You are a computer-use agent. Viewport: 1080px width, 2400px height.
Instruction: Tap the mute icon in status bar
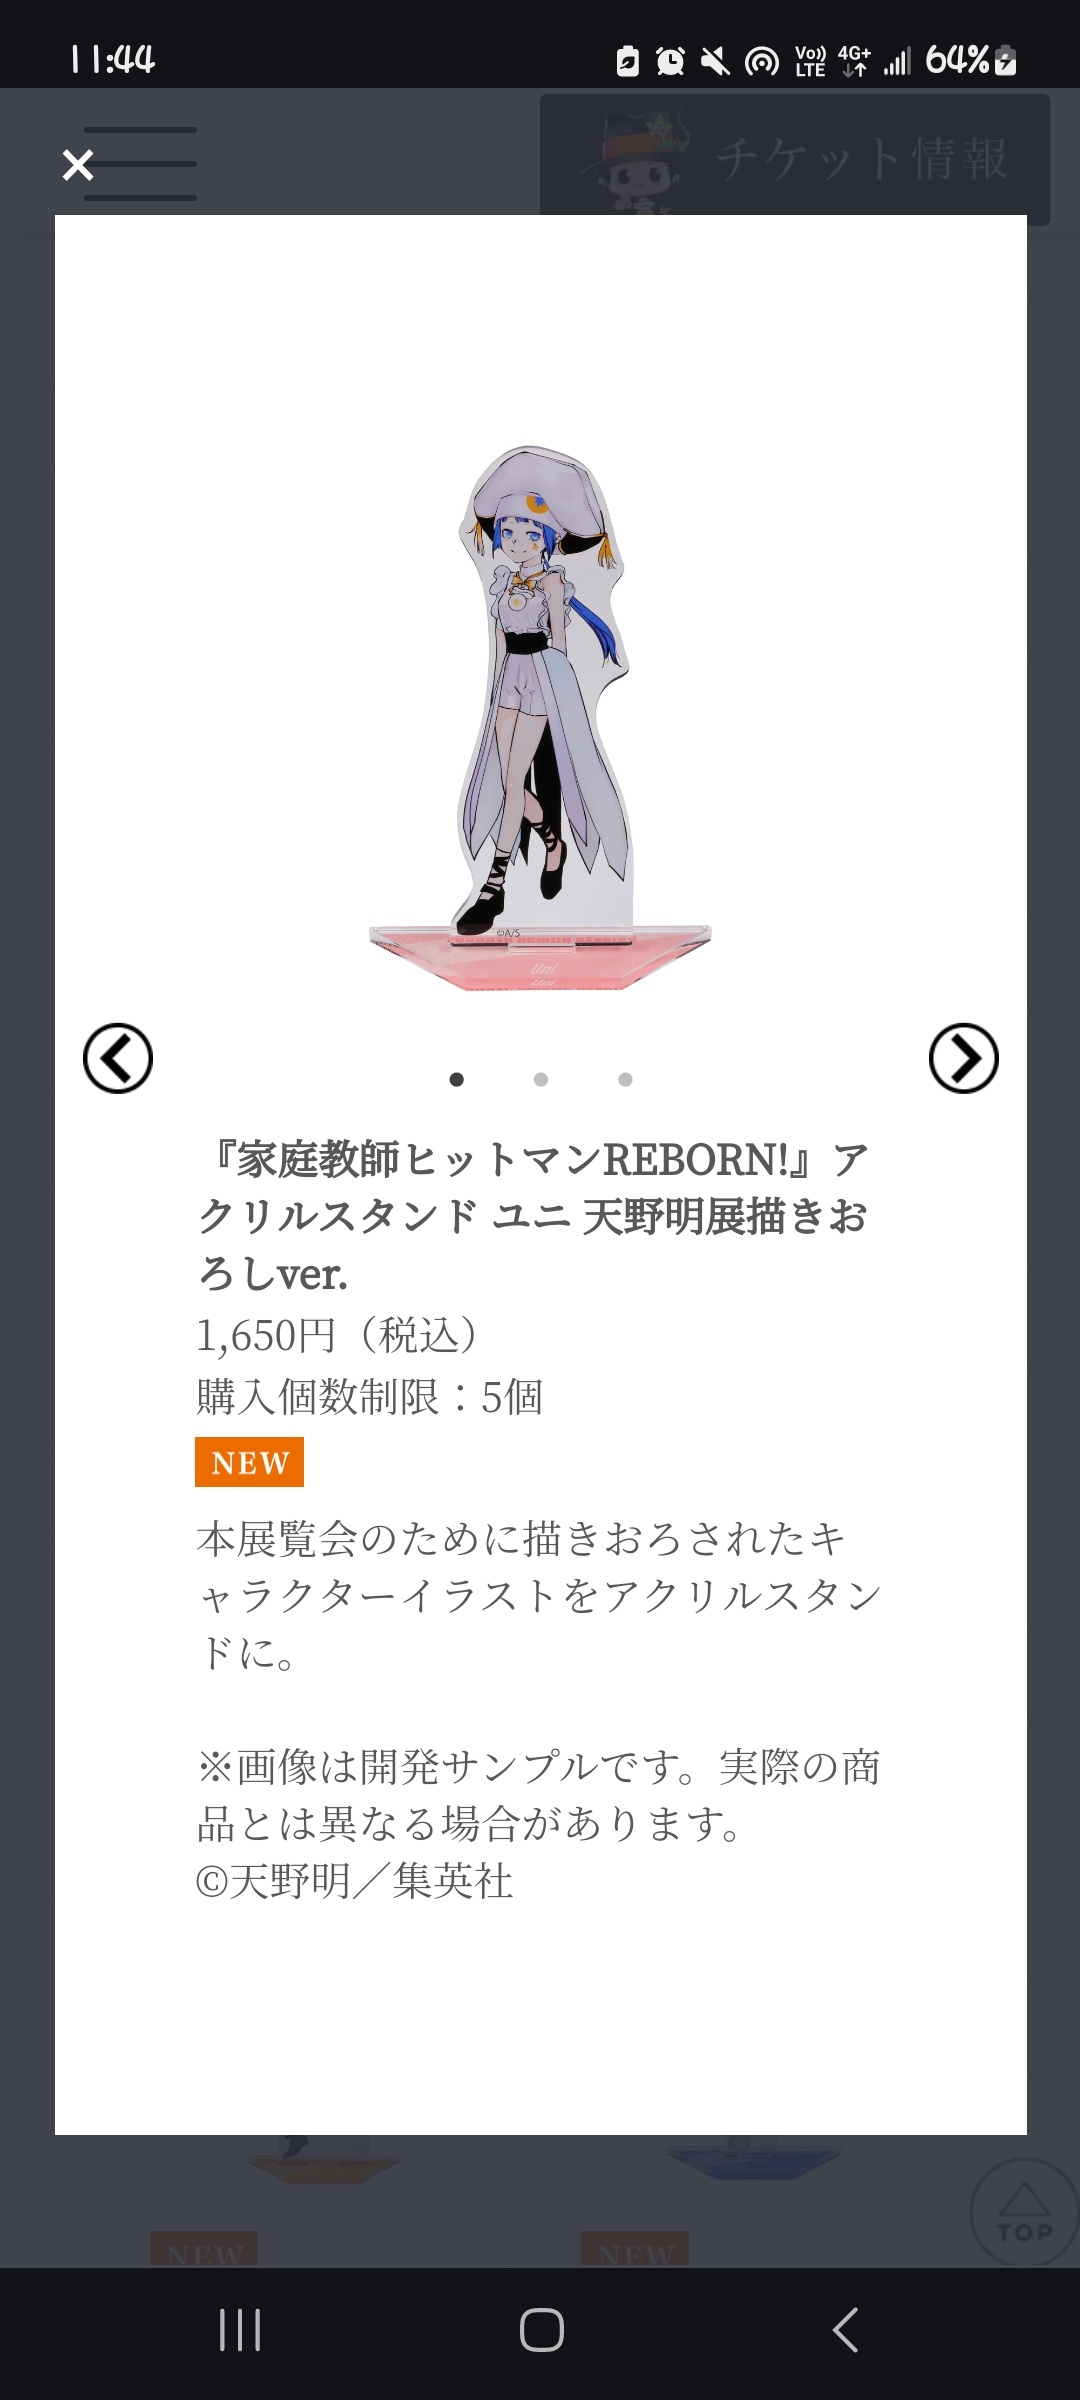pyautogui.click(x=715, y=61)
